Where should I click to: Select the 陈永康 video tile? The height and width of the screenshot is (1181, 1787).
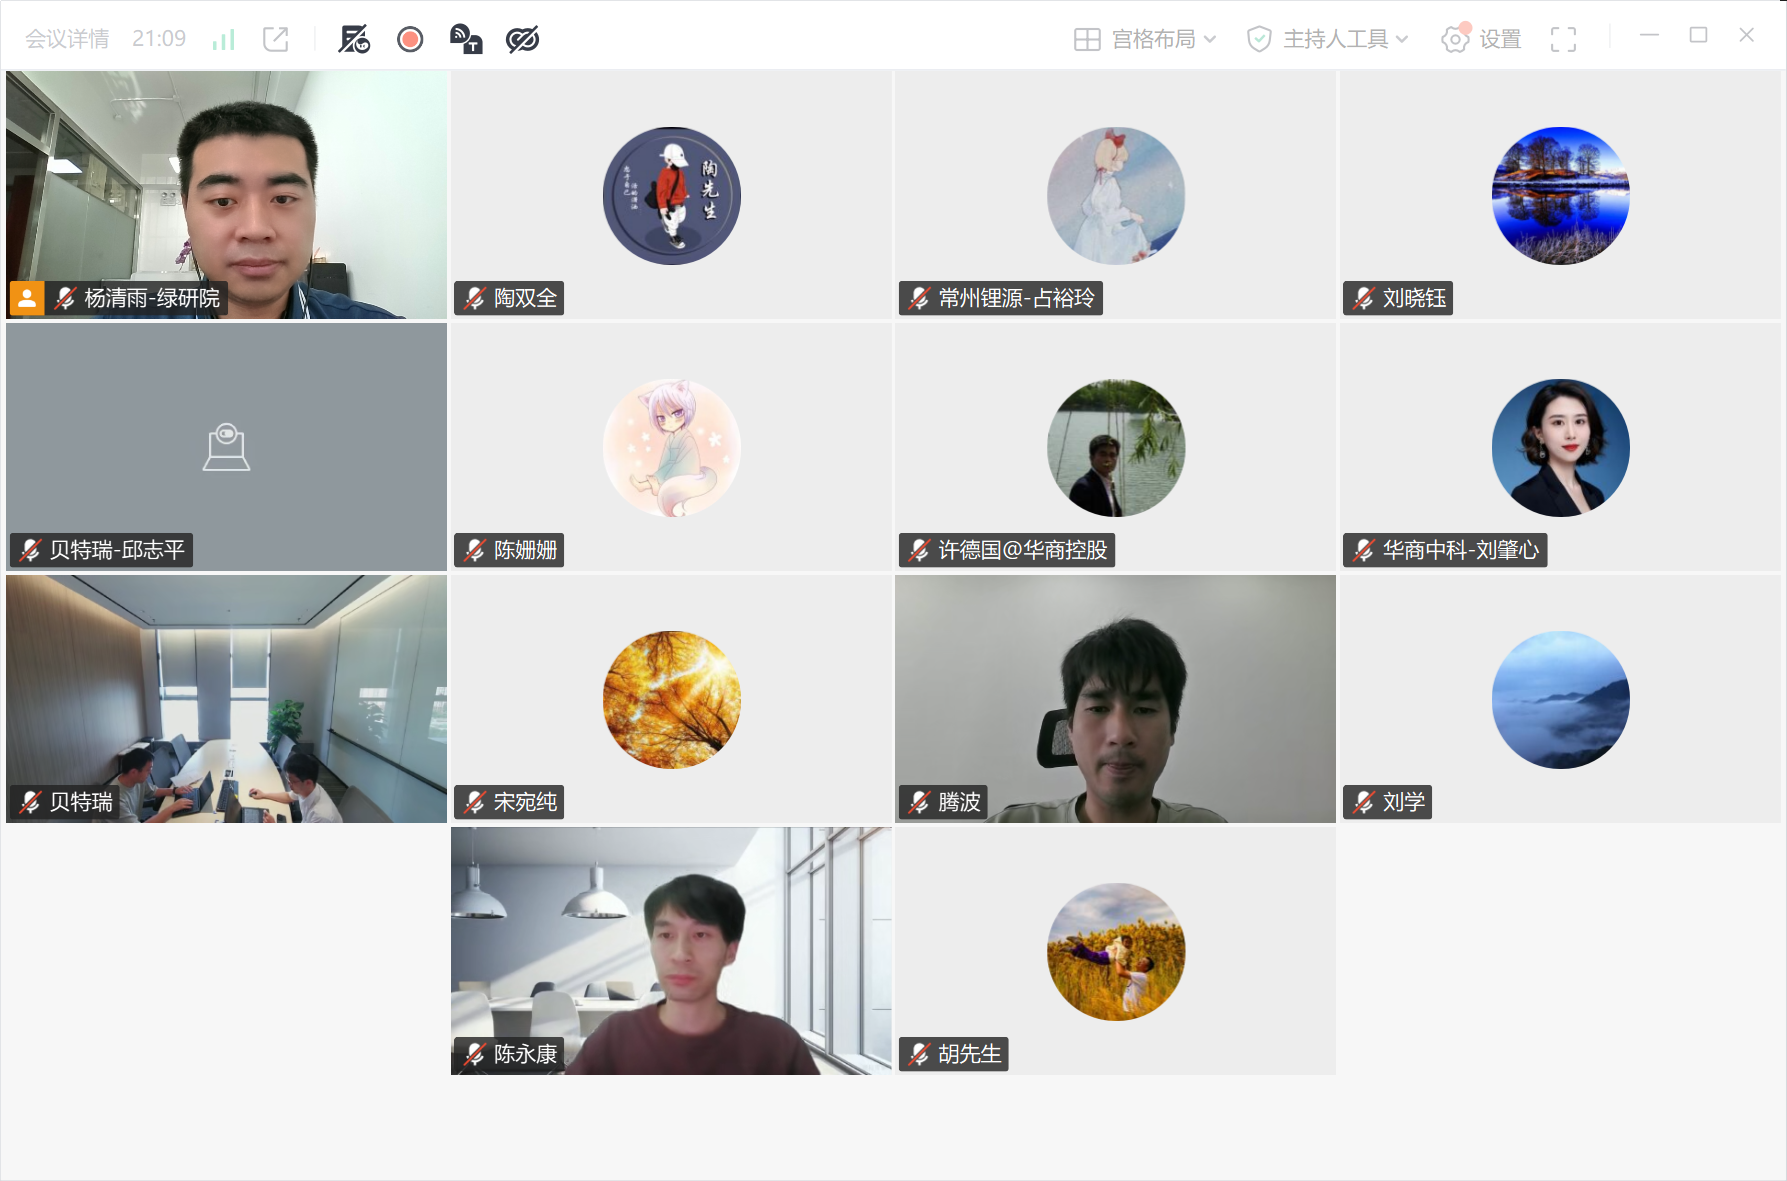click(671, 951)
